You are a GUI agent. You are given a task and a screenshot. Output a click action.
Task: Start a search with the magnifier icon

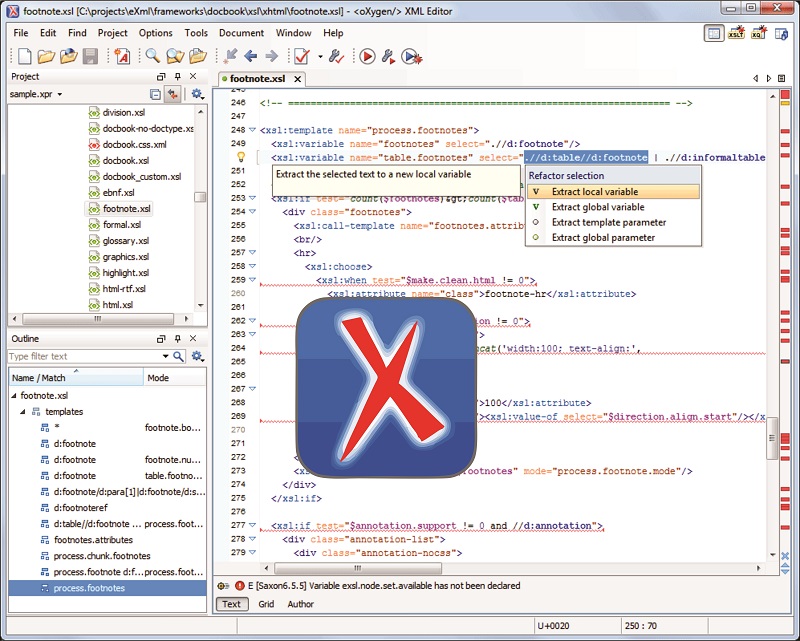pos(154,55)
